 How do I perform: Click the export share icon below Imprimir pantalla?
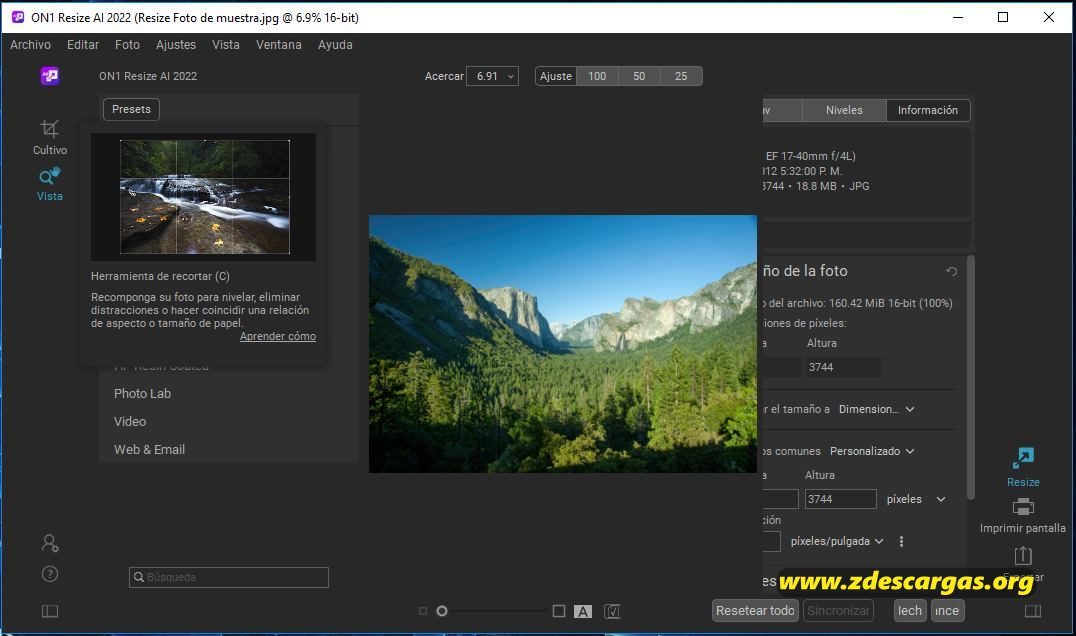coord(1022,555)
